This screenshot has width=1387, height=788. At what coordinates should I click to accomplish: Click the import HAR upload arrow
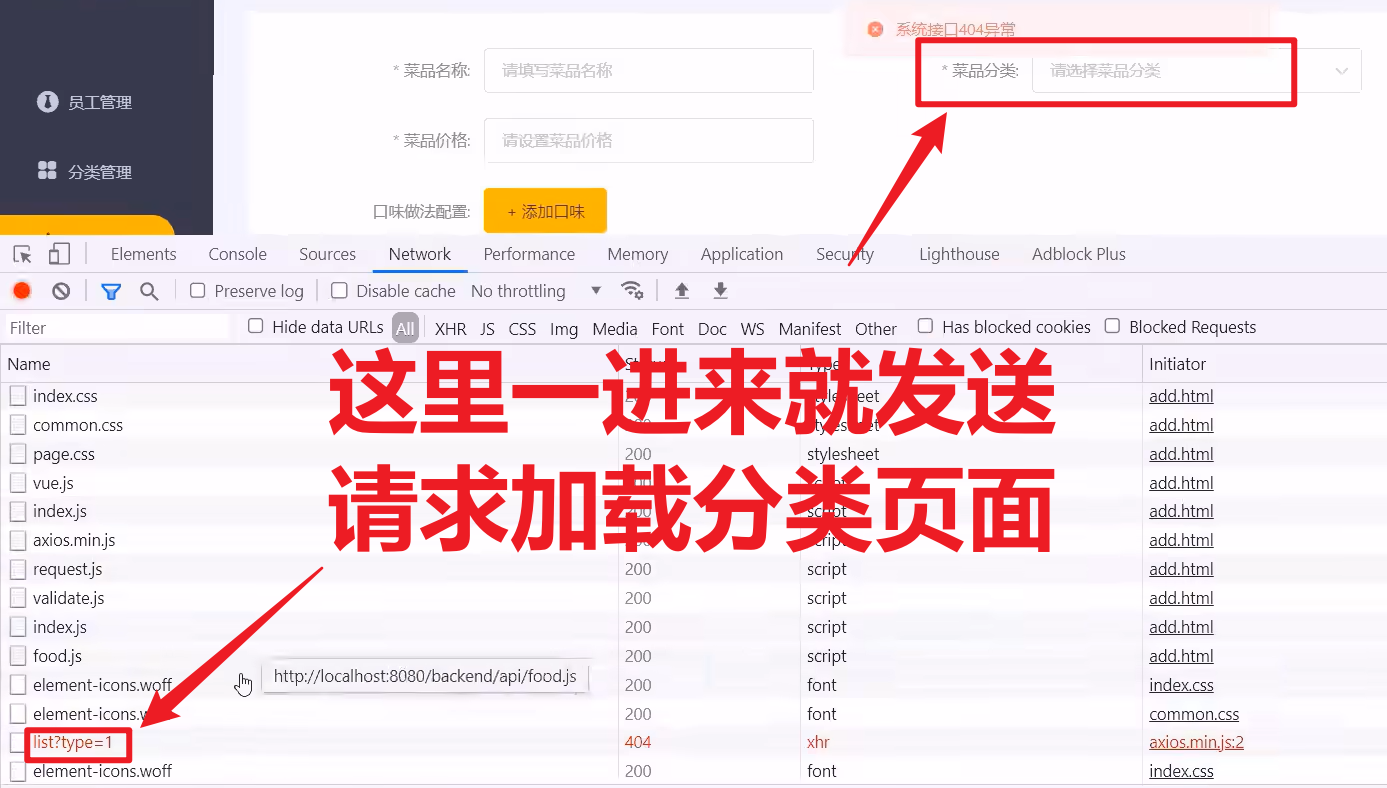(x=682, y=291)
